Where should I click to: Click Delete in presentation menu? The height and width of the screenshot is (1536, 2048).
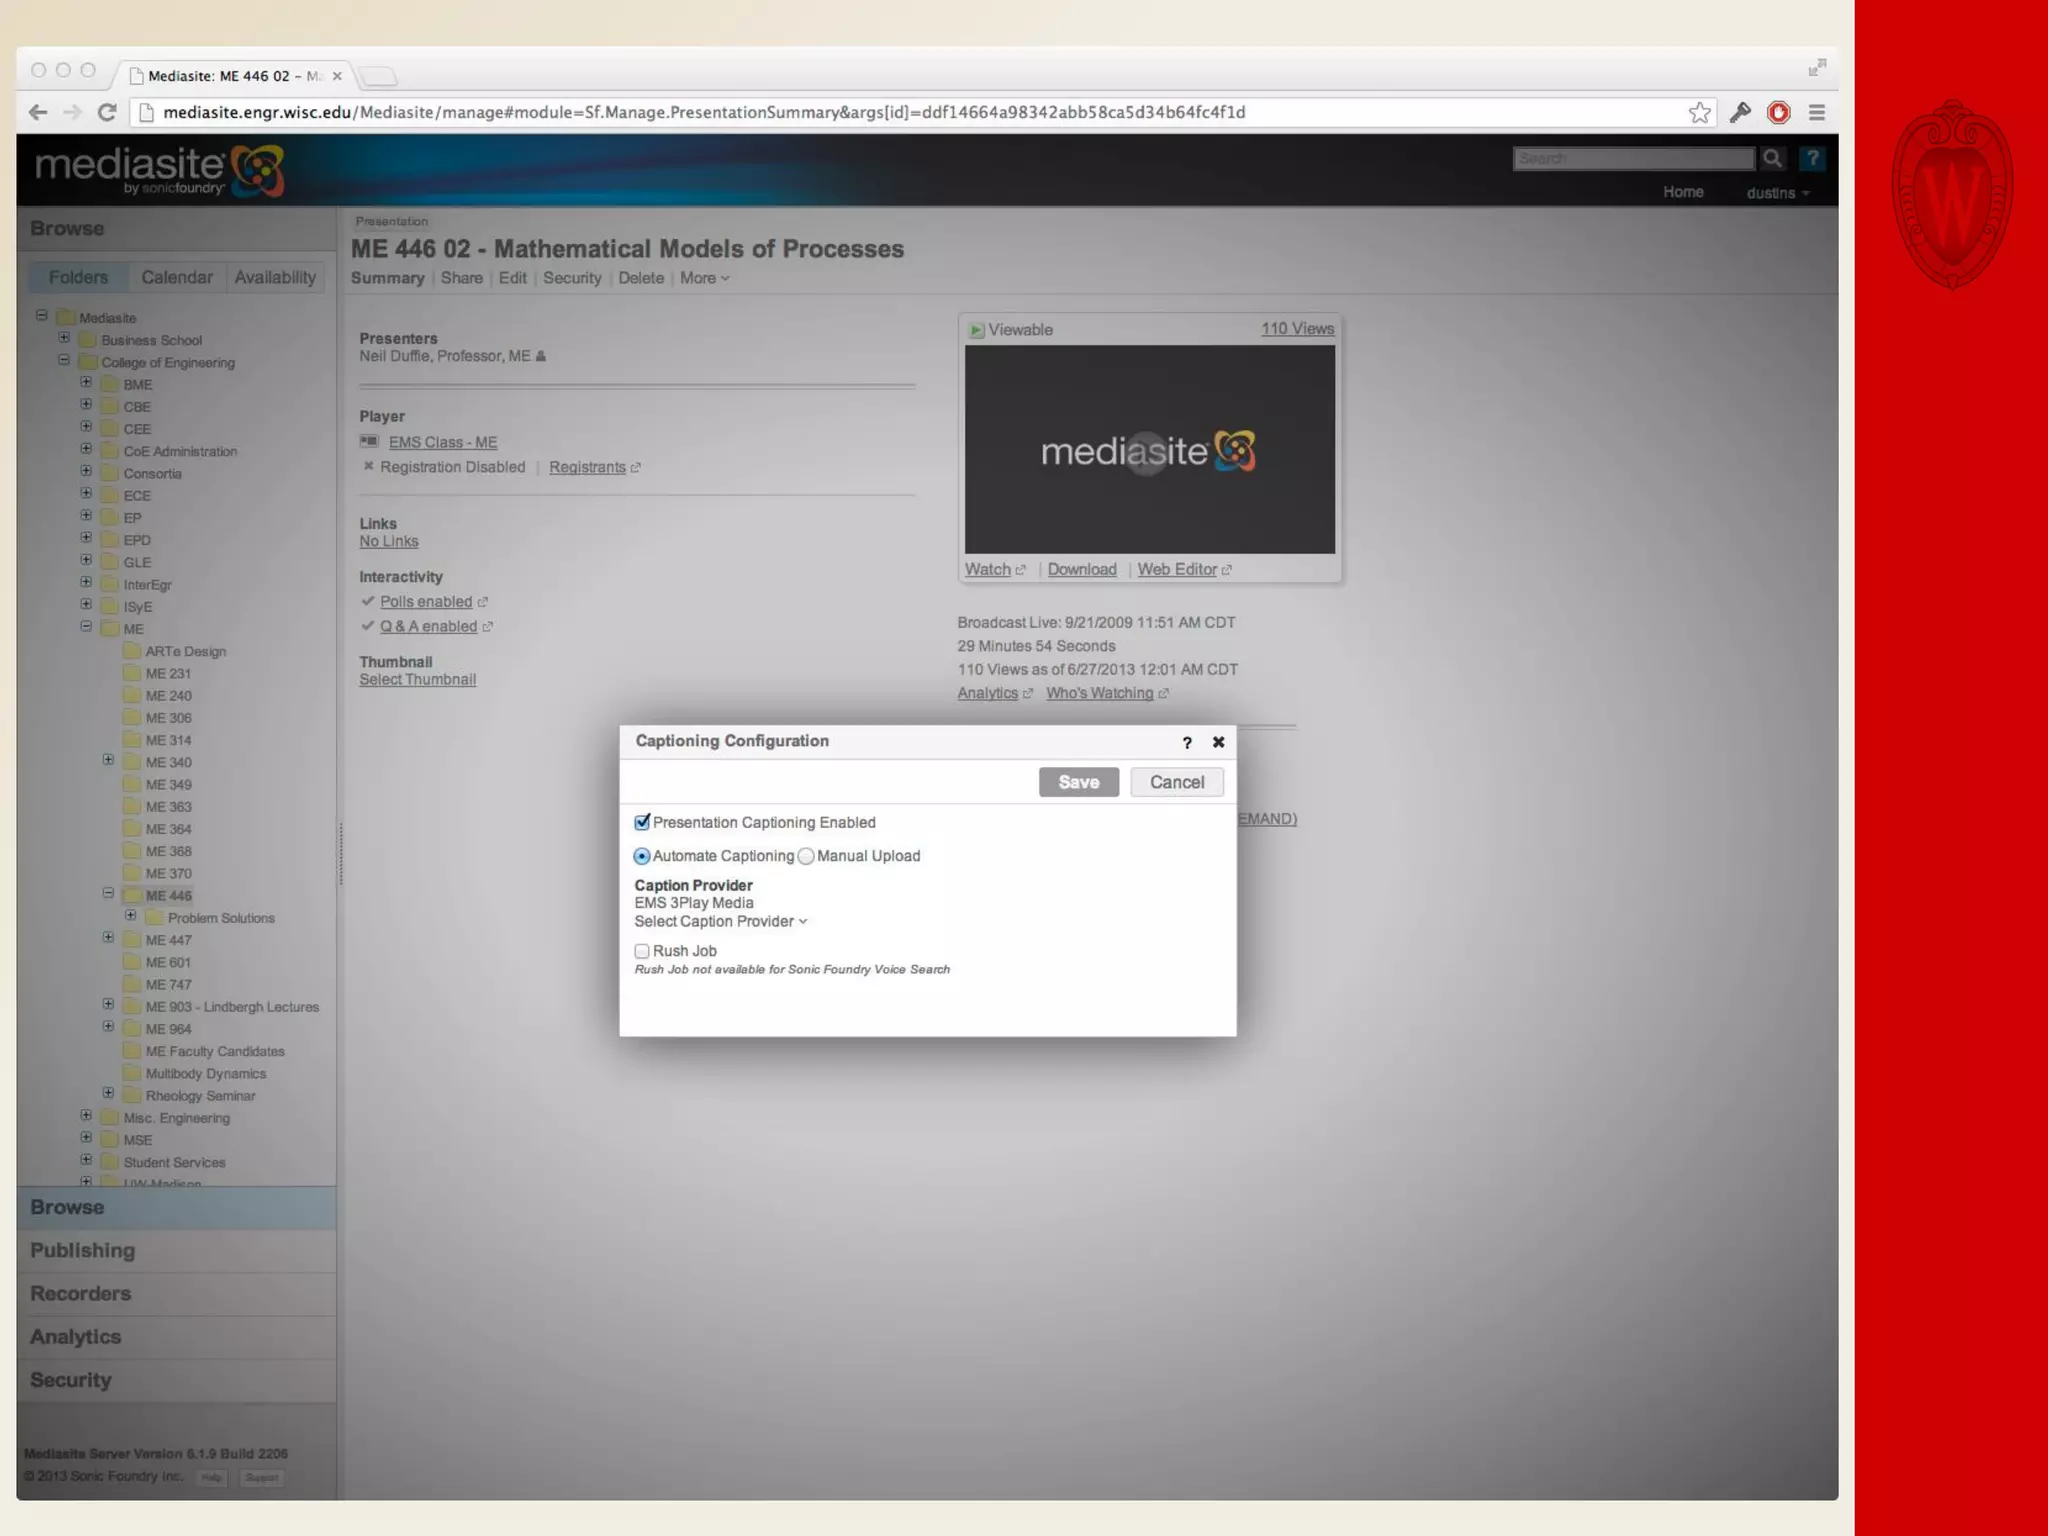tap(641, 278)
